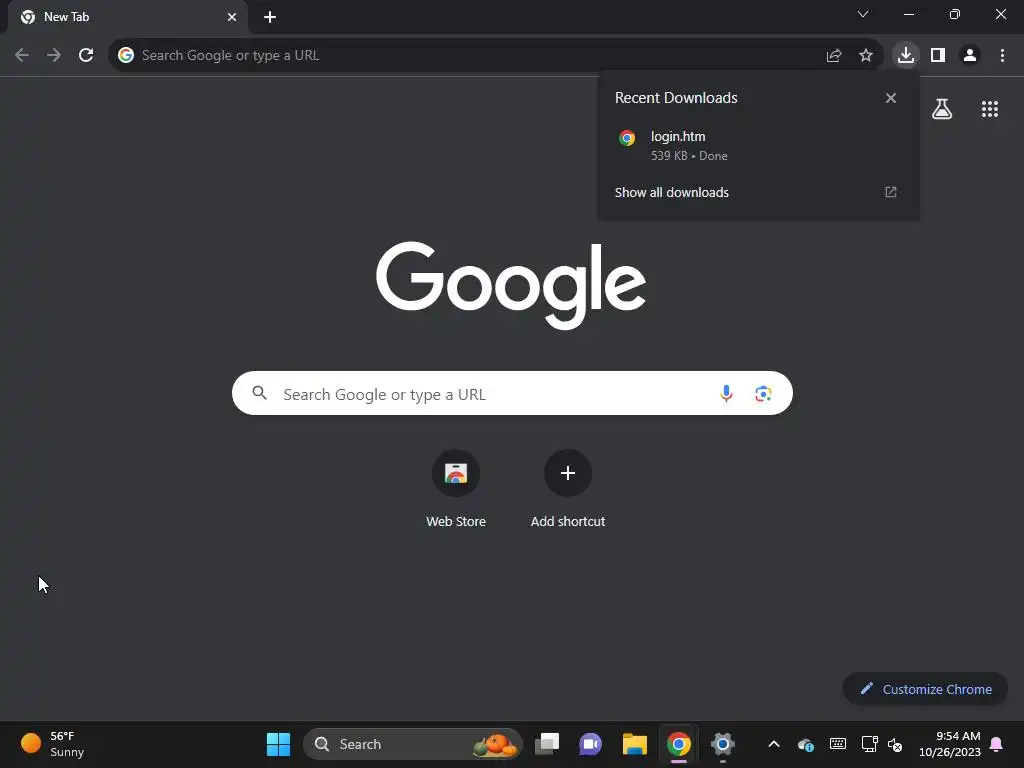Click the Google logo
Image resolution: width=1024 pixels, height=768 pixels.
coord(511,286)
